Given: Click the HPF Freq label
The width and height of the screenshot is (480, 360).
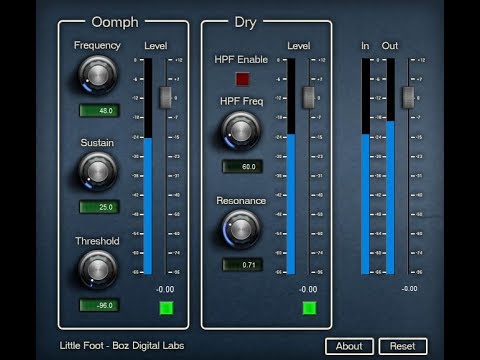Looking at the screenshot, I should pyautogui.click(x=242, y=101).
